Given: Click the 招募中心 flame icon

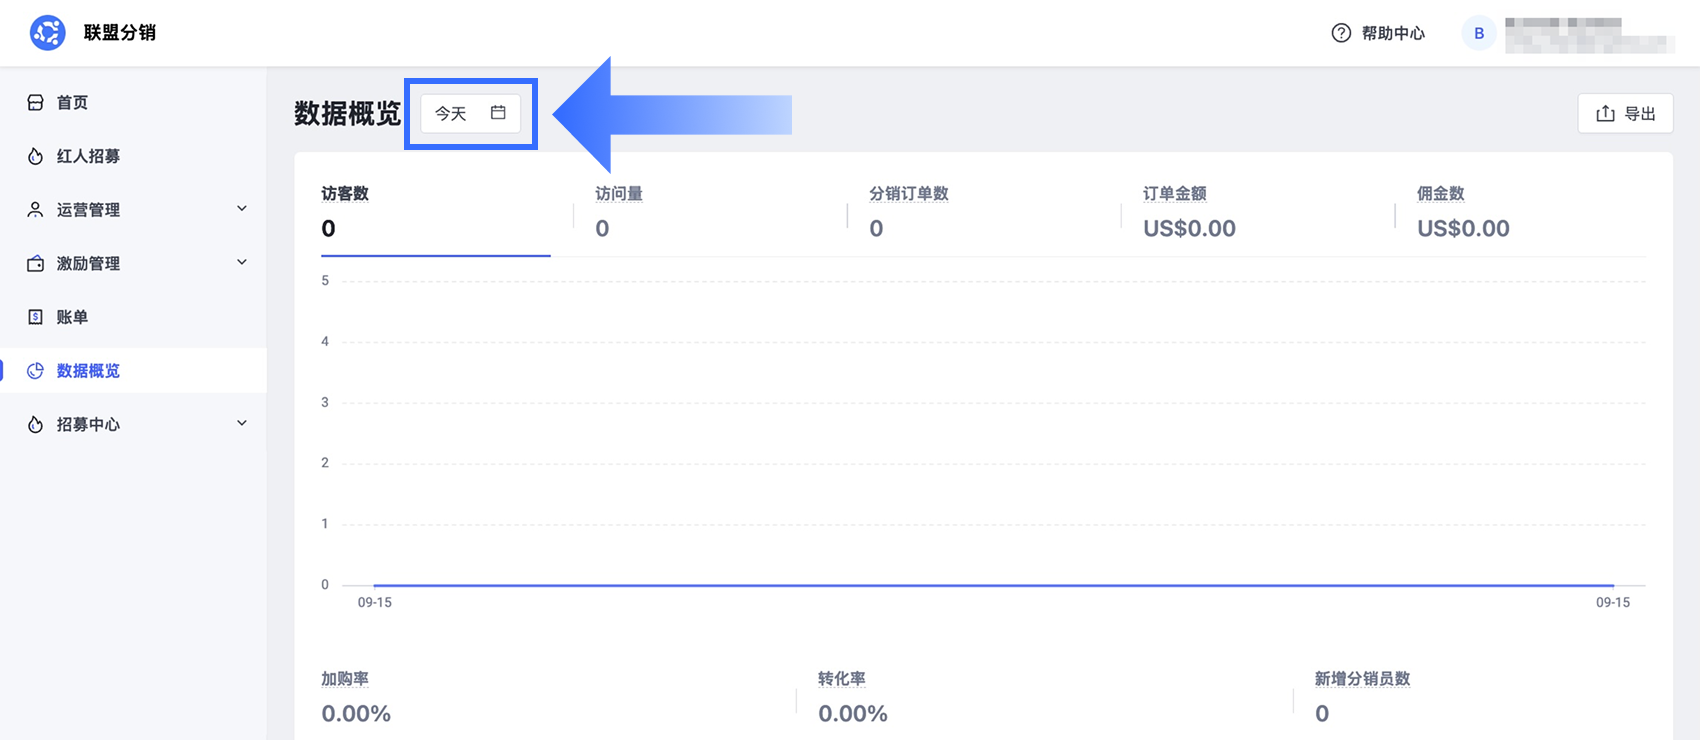Looking at the screenshot, I should coord(35,425).
